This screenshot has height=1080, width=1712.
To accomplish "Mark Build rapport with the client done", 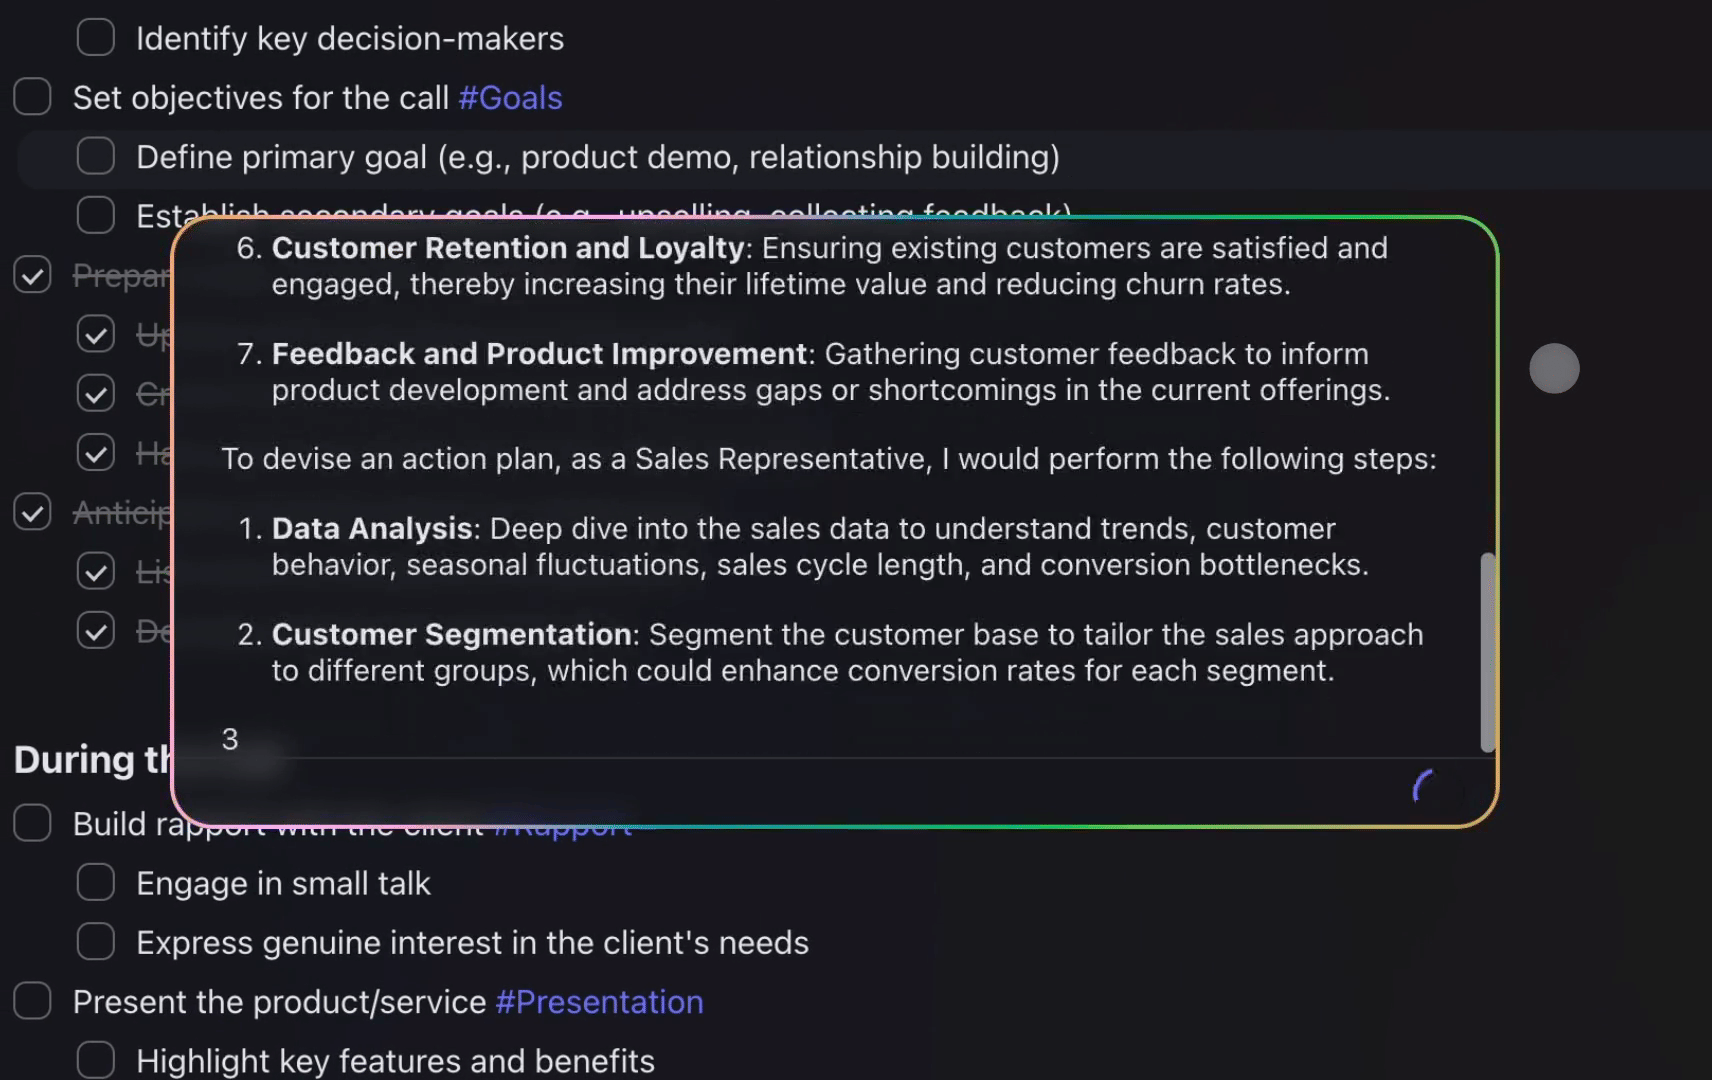I will coord(32,823).
